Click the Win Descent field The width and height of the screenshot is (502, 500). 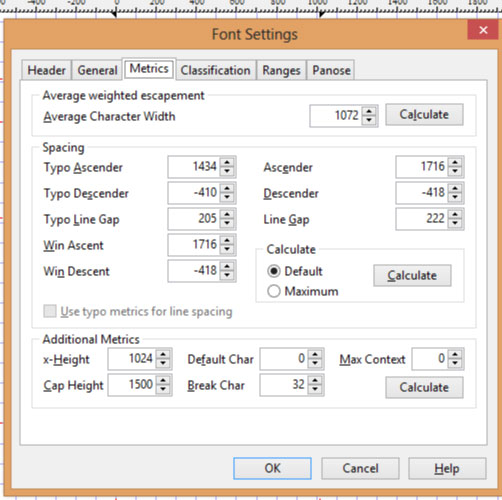(194, 271)
